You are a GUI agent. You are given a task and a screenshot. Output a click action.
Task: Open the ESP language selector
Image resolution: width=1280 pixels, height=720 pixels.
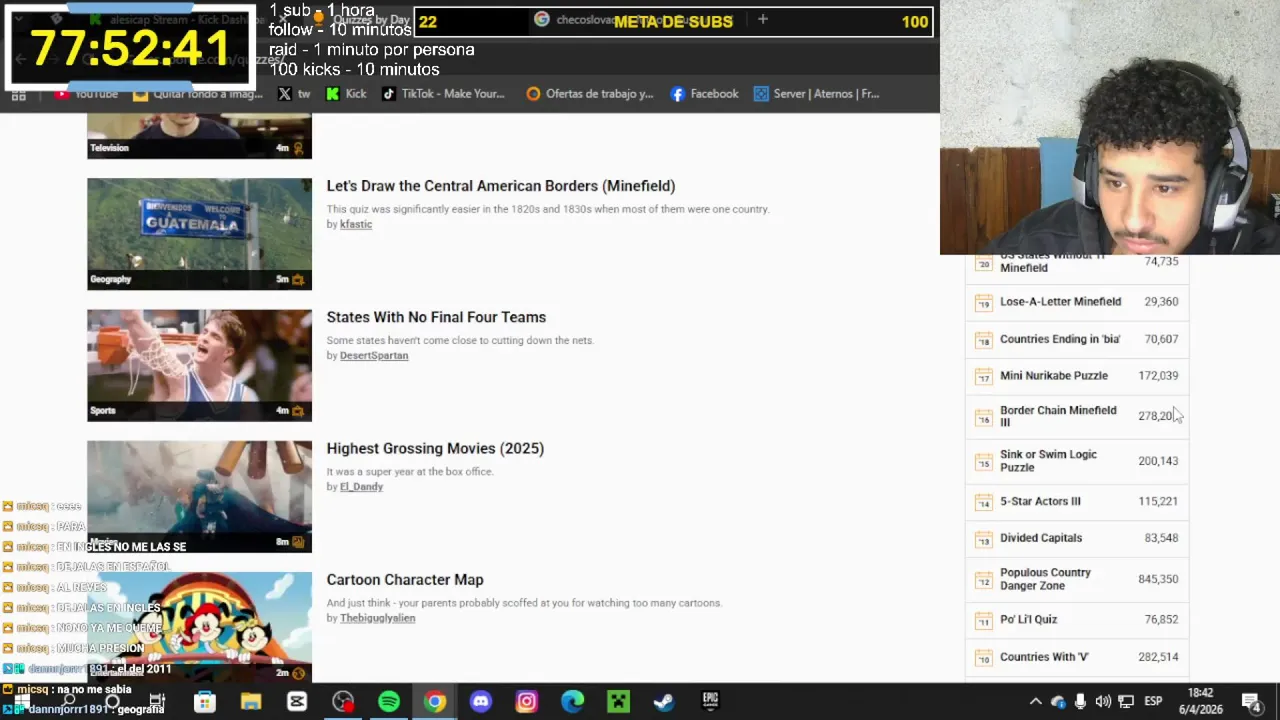(x=1153, y=701)
